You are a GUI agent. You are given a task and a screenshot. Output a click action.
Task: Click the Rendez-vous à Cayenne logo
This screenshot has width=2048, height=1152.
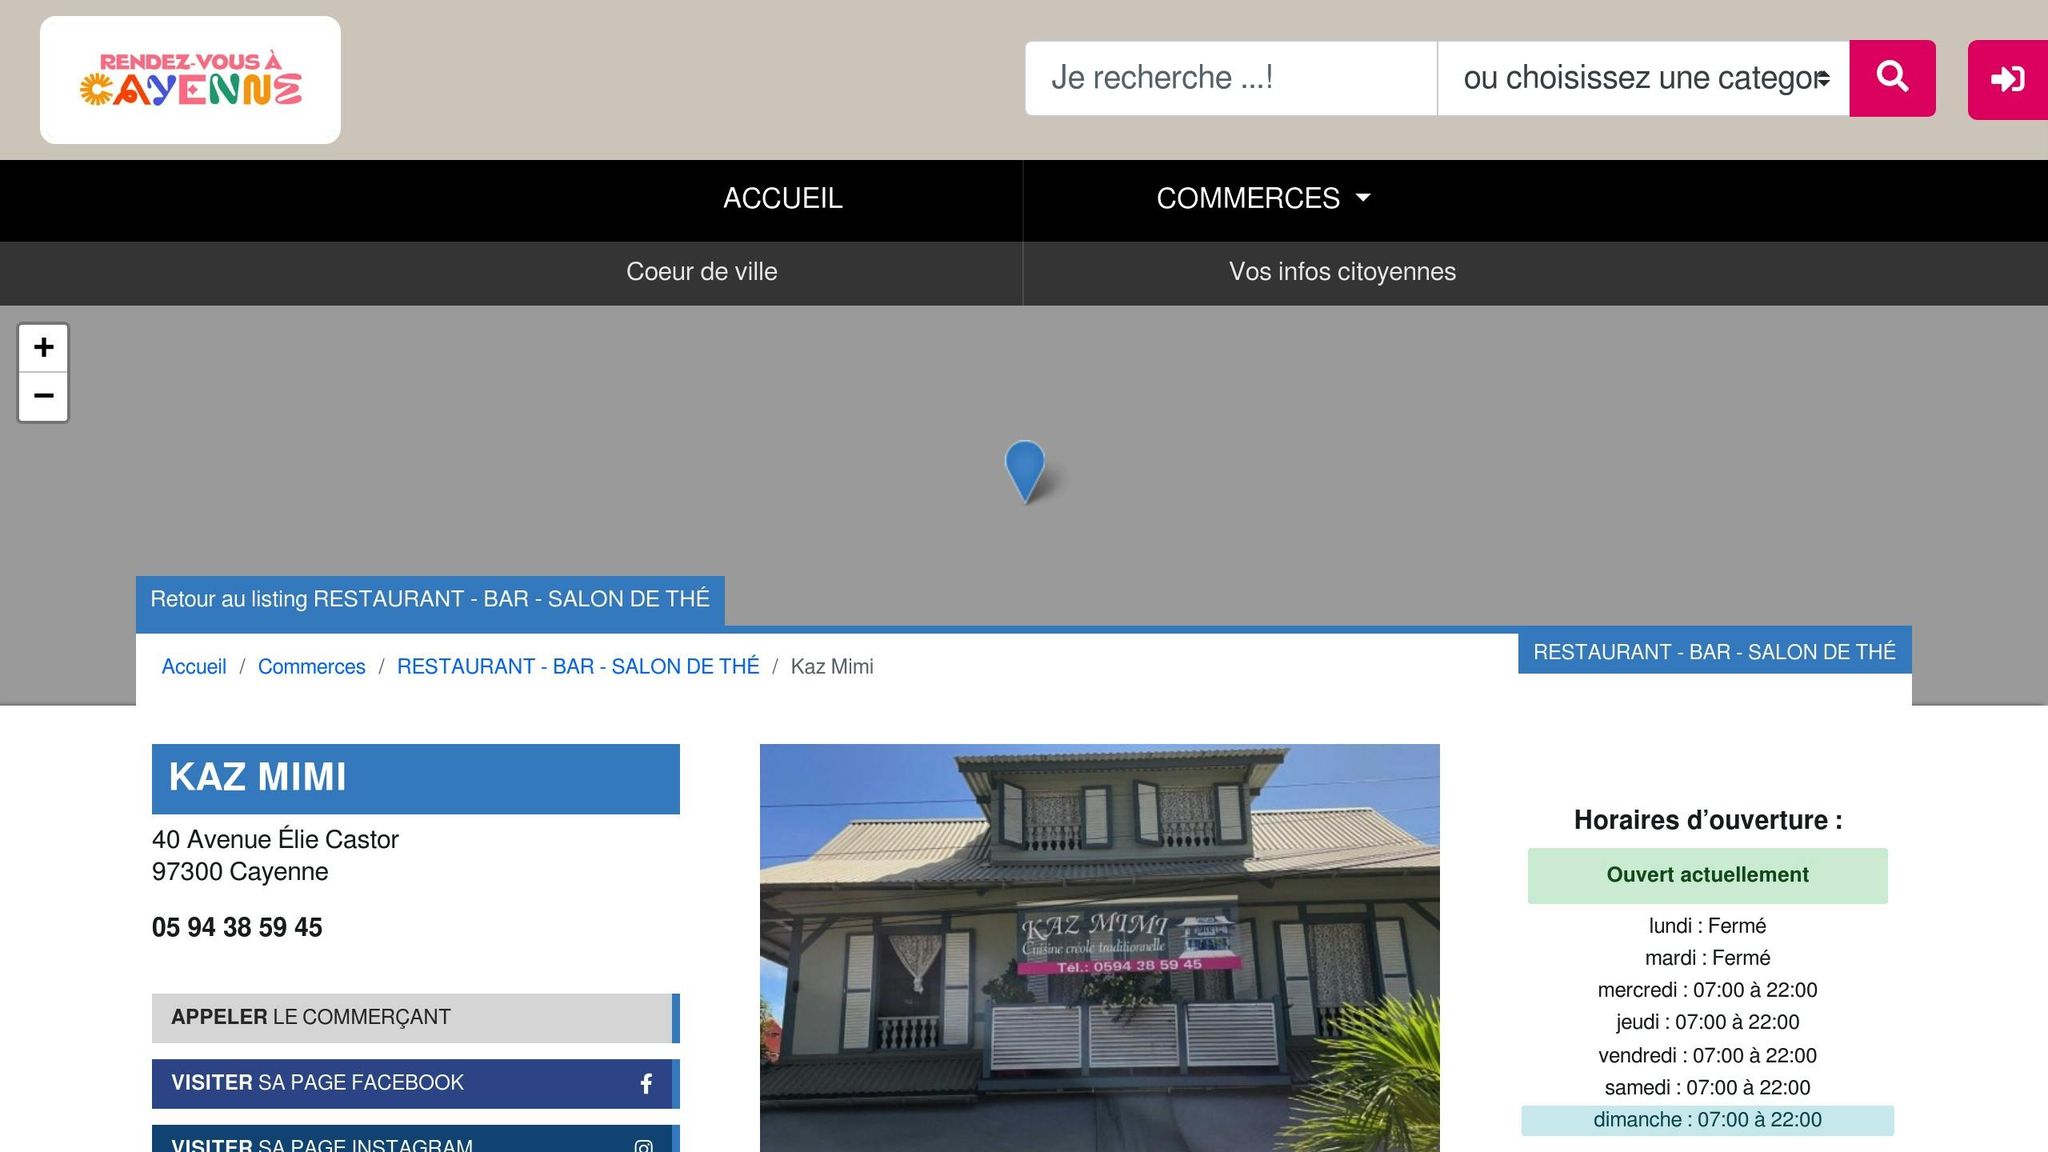[x=190, y=80]
